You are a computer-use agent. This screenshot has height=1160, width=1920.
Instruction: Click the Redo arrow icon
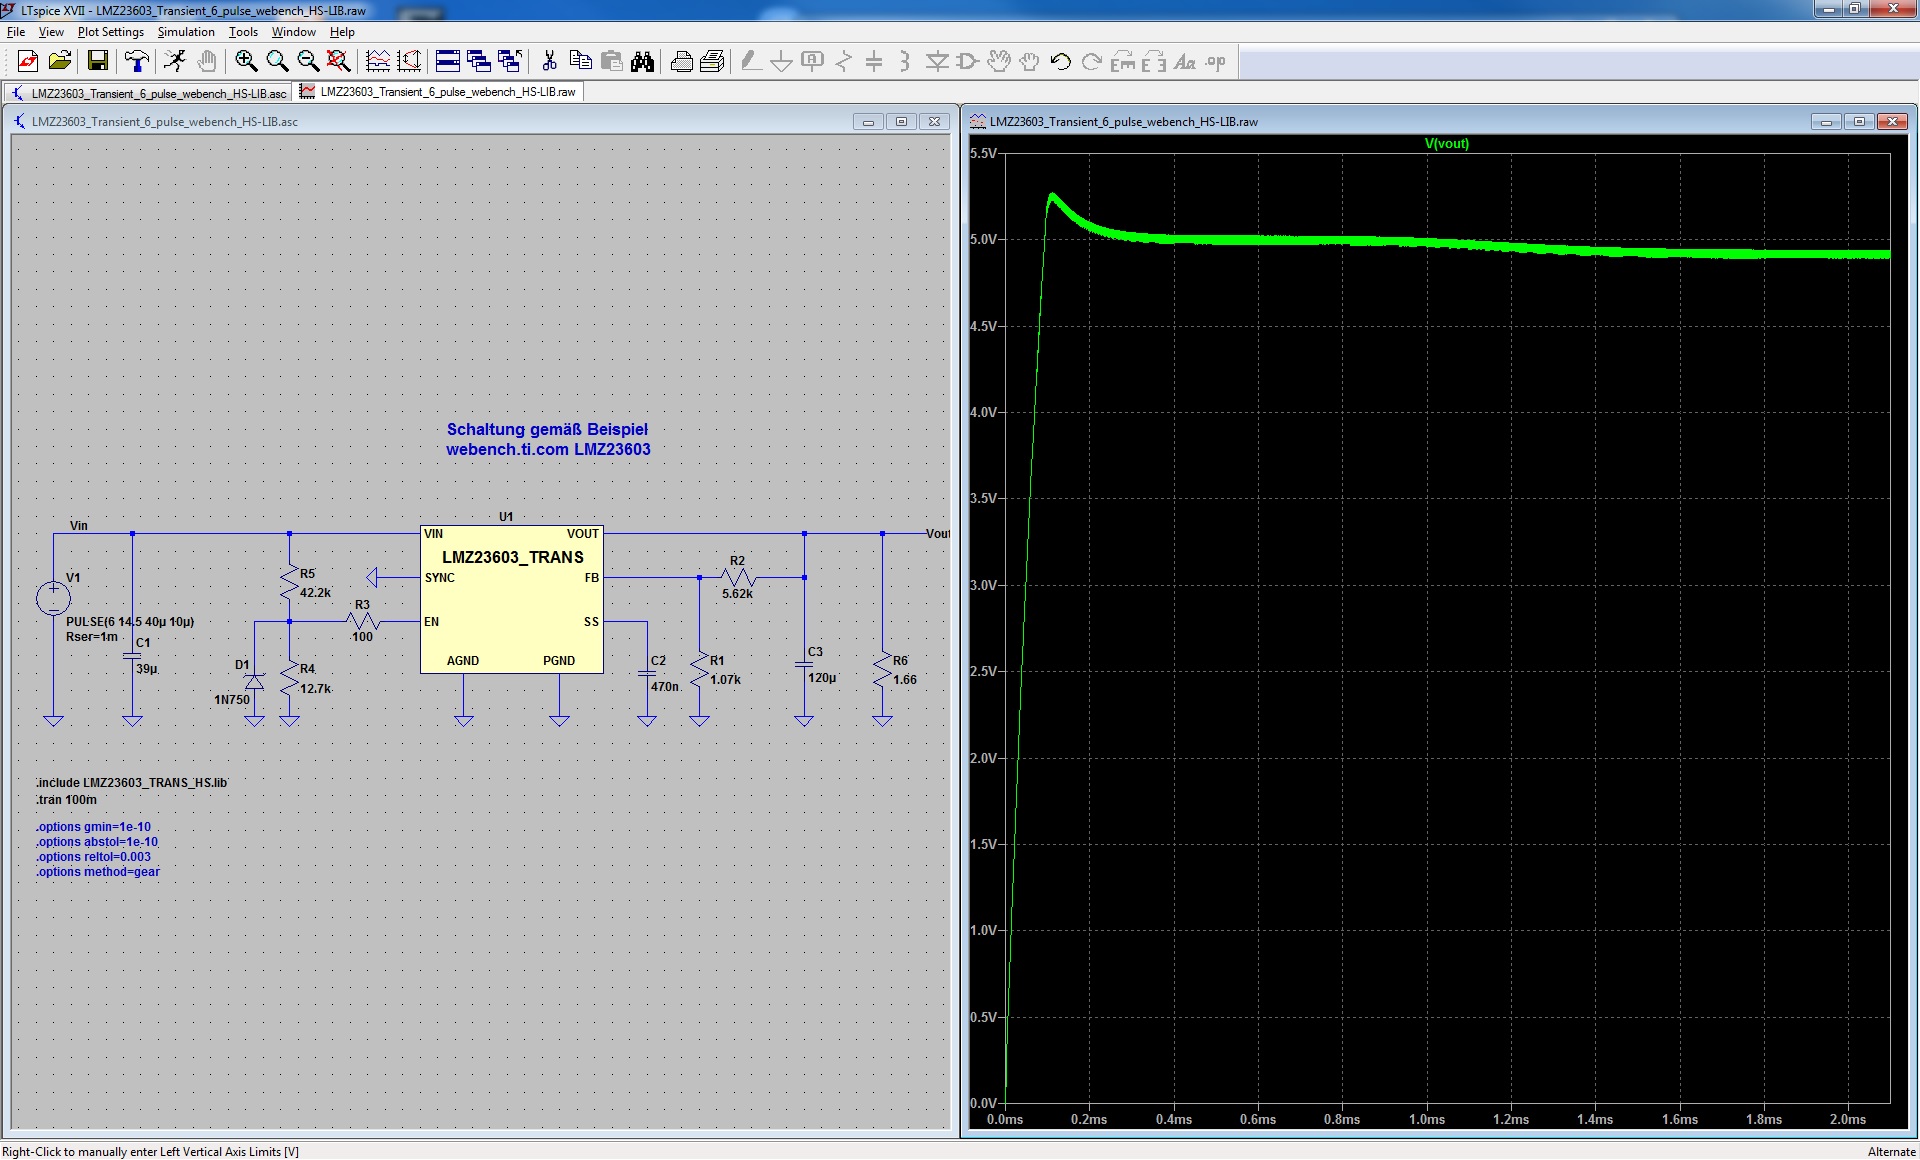(1092, 62)
